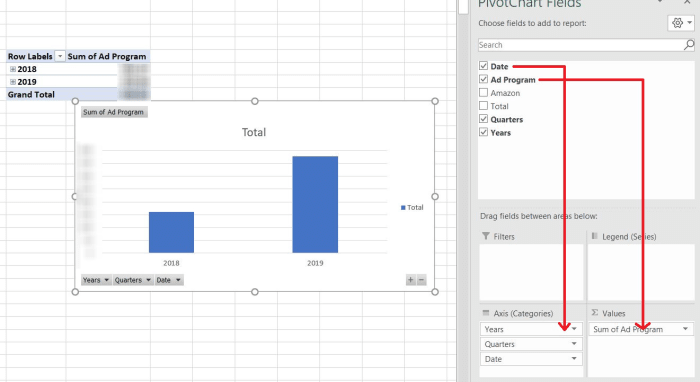Open the PivotChart Fields tools gear menu
Screen dimensions: 700x382
pyautogui.click(x=681, y=23)
